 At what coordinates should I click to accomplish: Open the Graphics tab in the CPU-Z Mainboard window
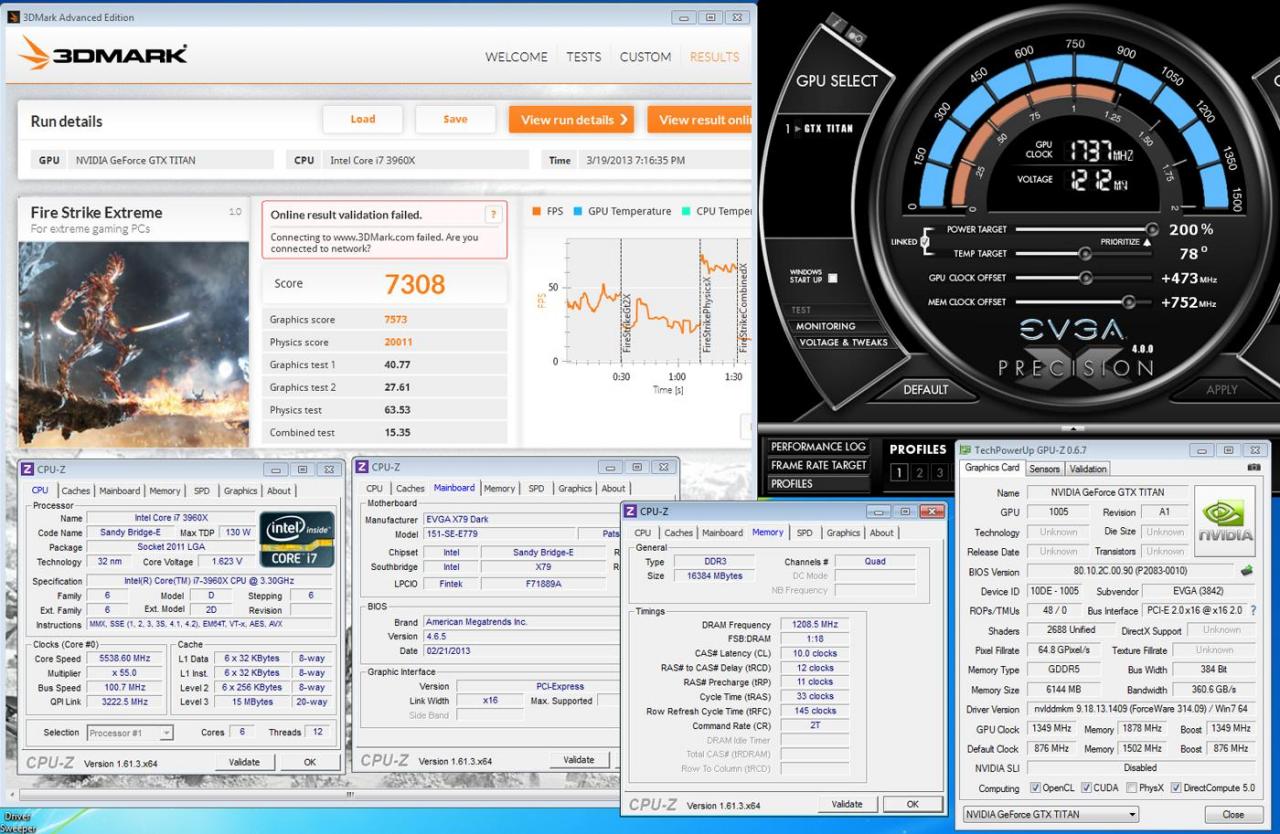575,488
